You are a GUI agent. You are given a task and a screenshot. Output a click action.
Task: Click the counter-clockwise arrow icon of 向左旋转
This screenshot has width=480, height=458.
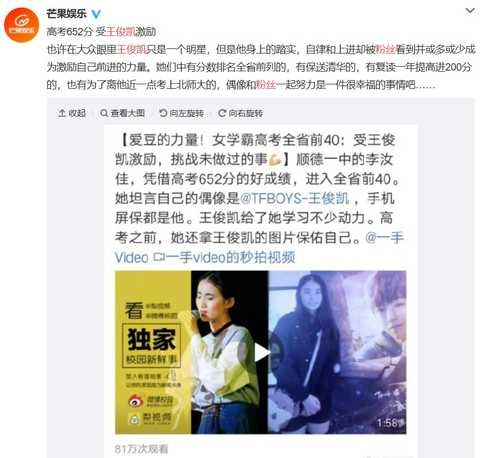point(163,113)
